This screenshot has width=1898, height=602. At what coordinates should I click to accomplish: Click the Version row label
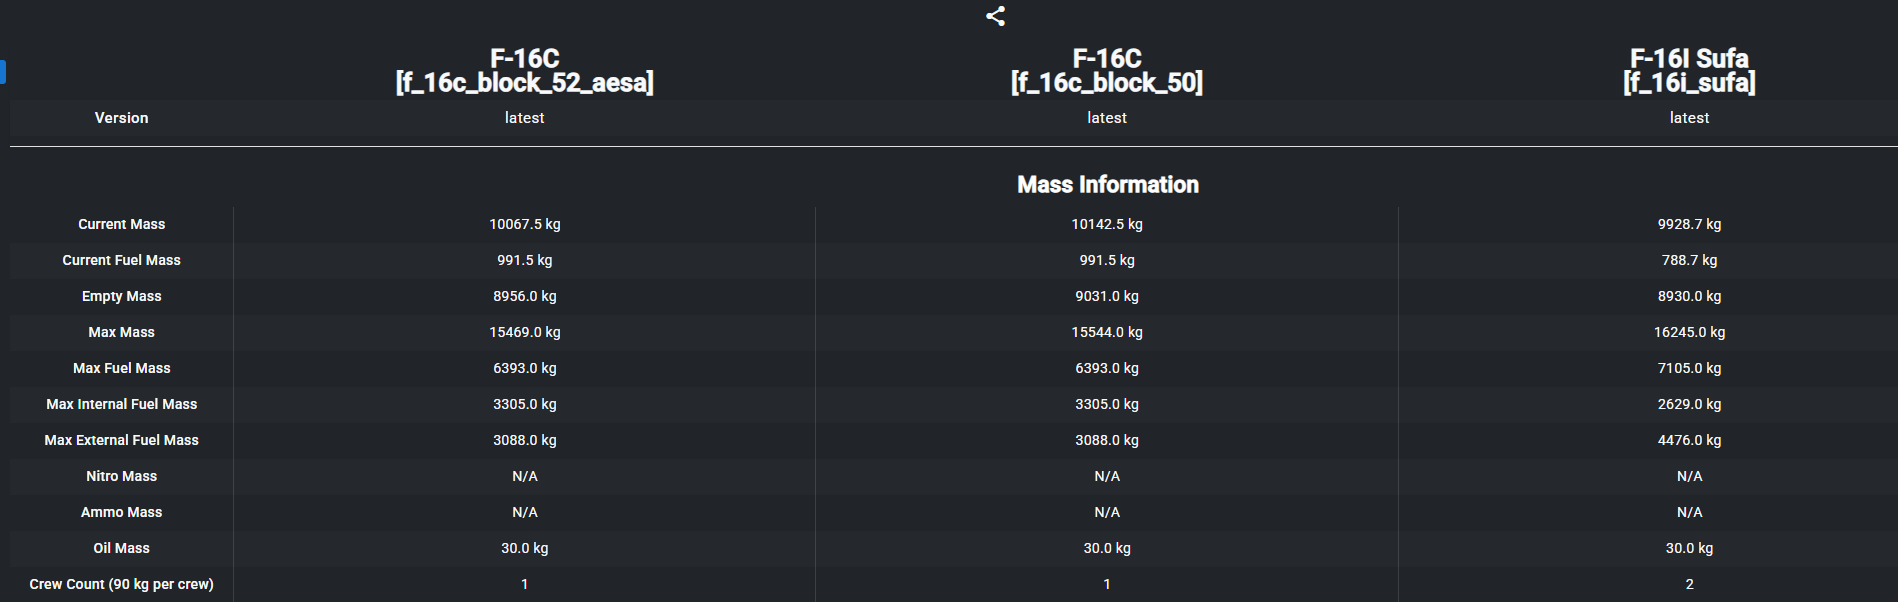[121, 118]
